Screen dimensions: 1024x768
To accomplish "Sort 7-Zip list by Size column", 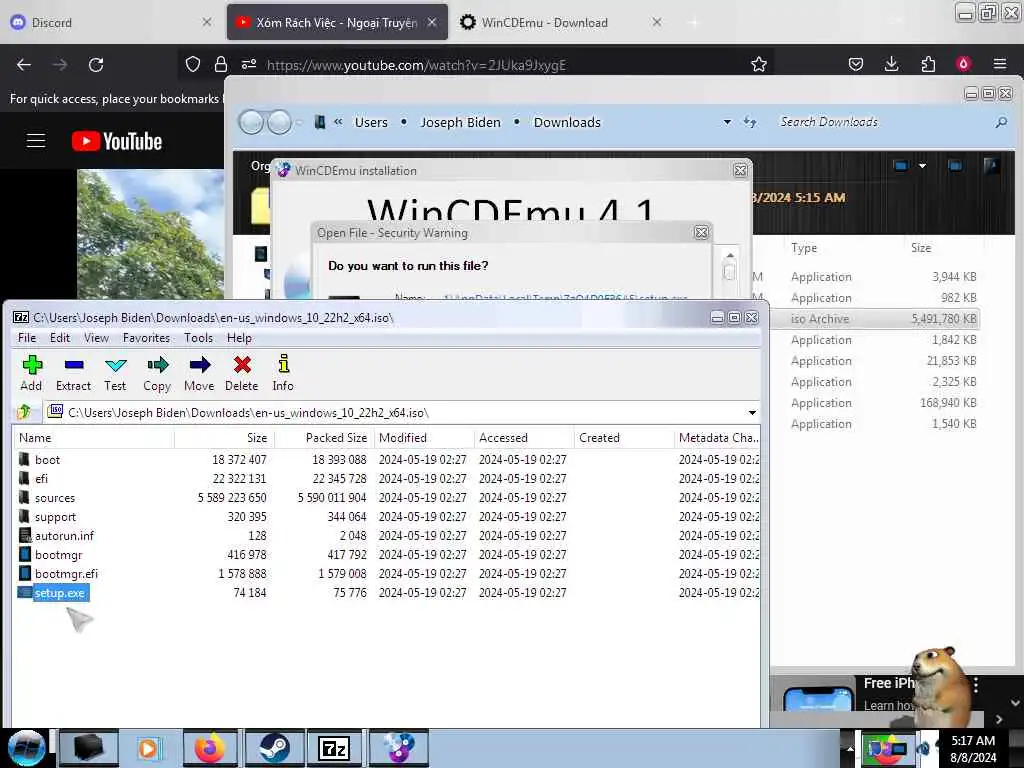I will click(x=224, y=438).
